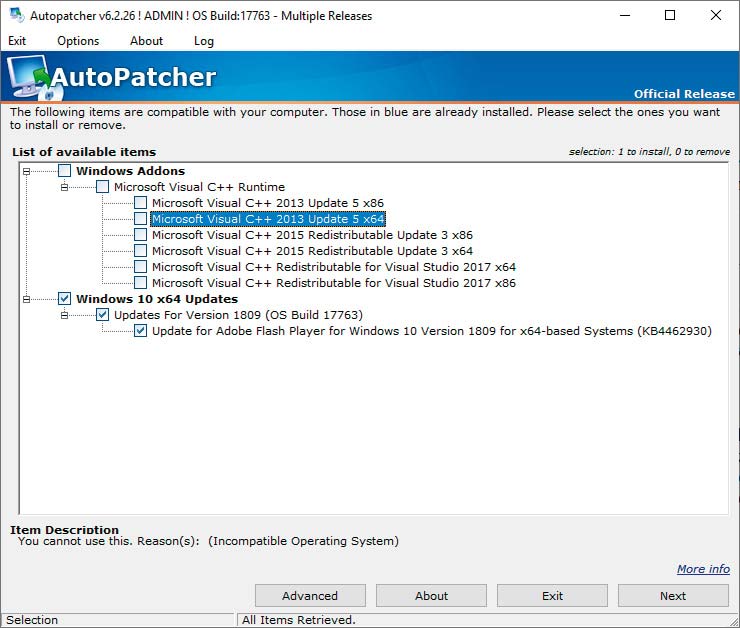
Task: Select the Windows 10 x64 Updates label
Action: 157,299
